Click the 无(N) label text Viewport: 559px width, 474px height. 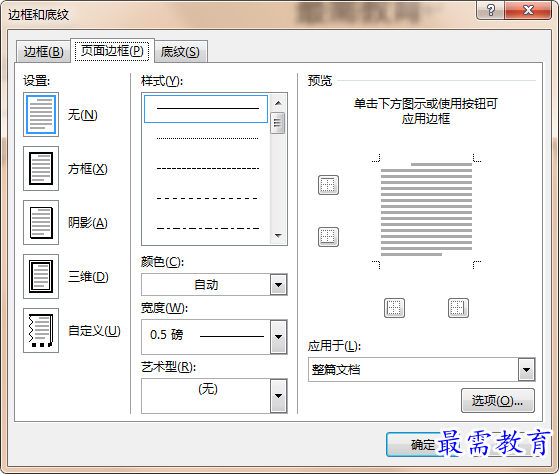(83, 115)
